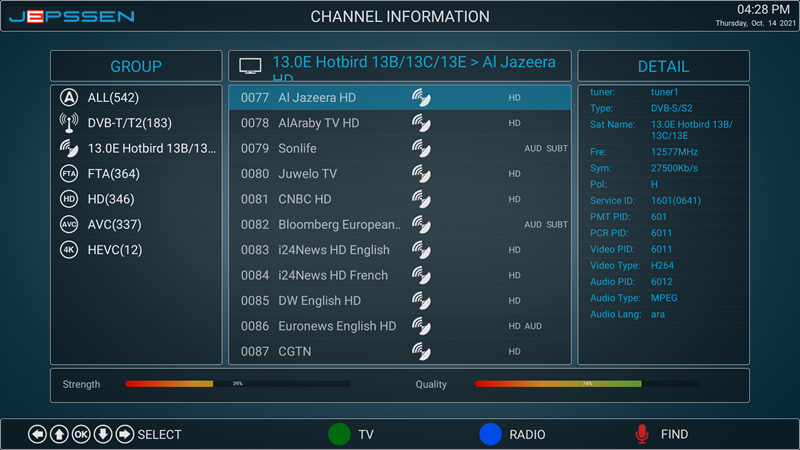The image size is (800, 450).
Task: Click the SELECT label
Action: point(159,435)
